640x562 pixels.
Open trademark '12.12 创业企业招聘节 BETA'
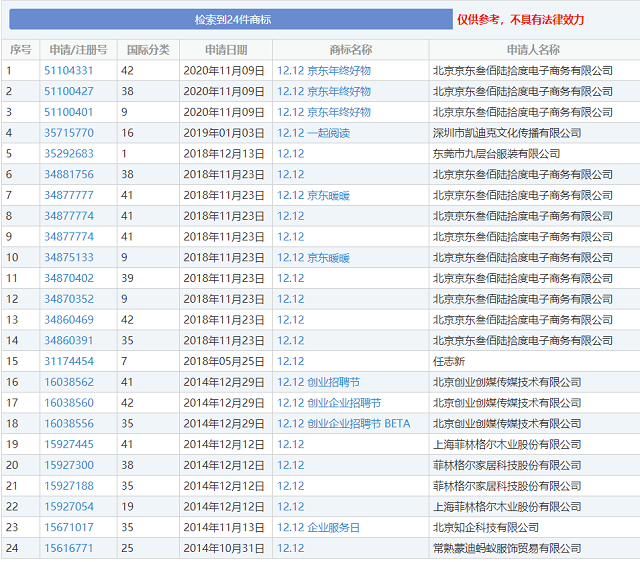(344, 424)
